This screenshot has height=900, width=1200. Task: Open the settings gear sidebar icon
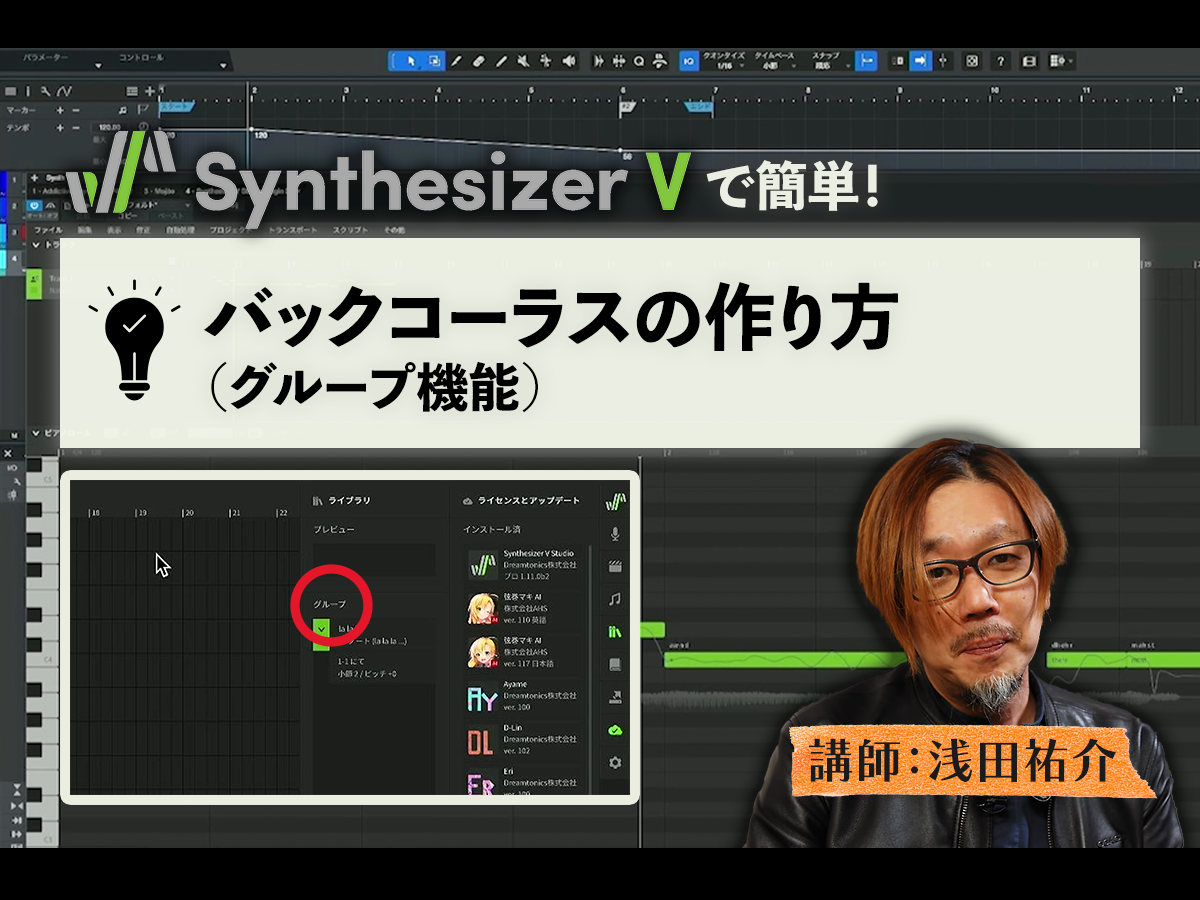point(615,763)
